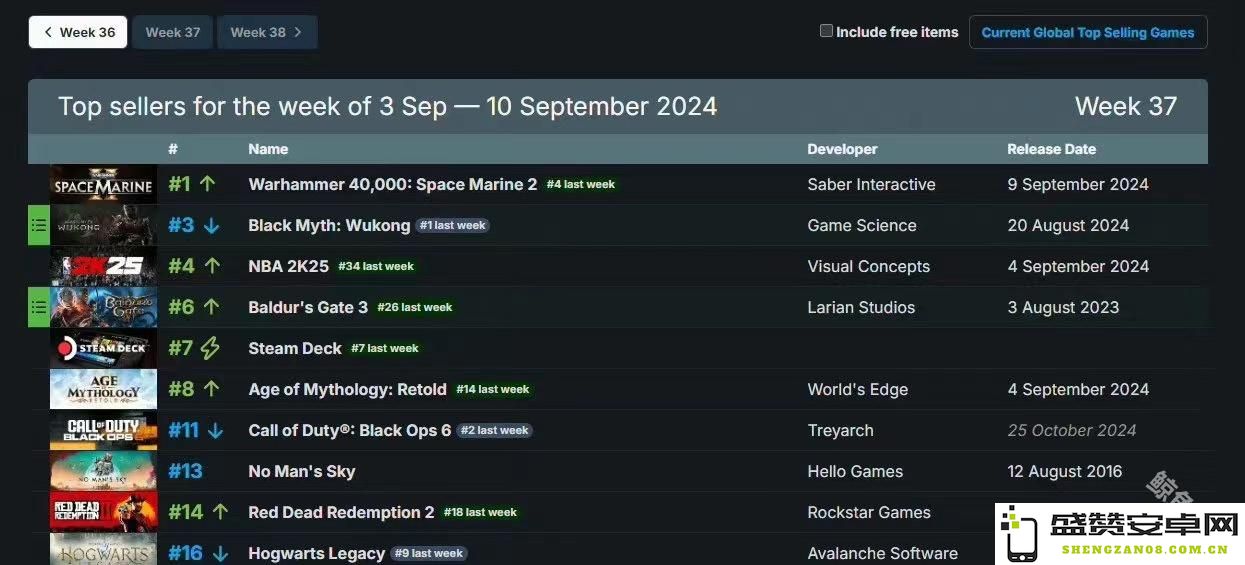Click the Age of Mythology: Retold thumbnail
Image resolution: width=1245 pixels, height=565 pixels.
point(103,390)
